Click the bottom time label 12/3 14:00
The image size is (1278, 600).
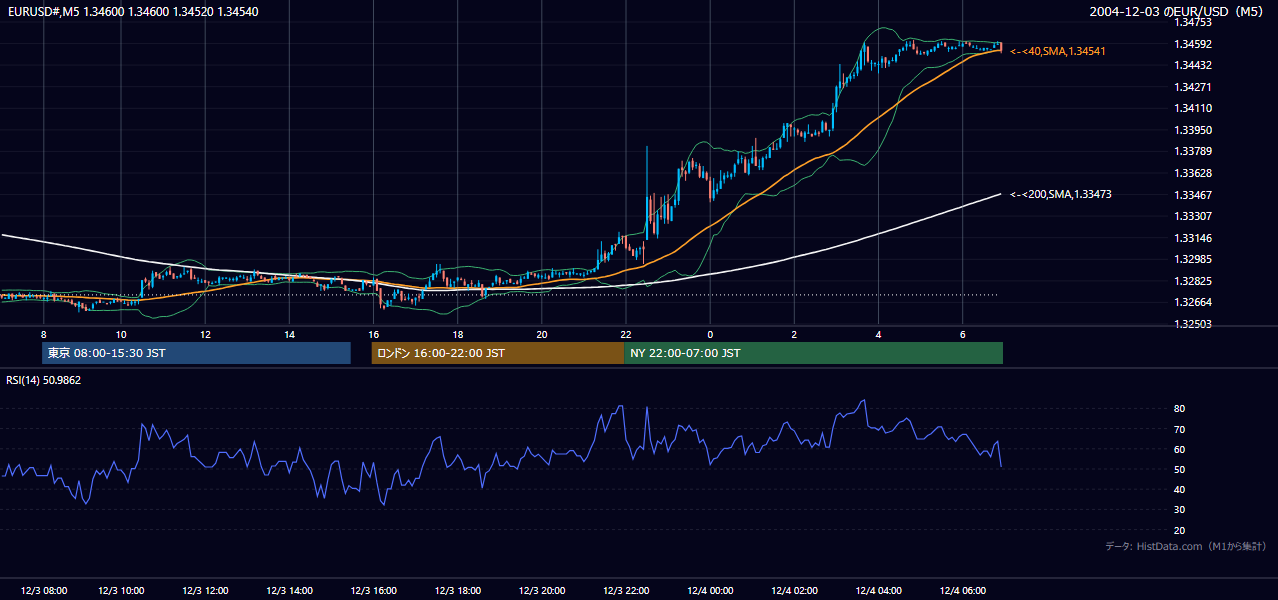[x=290, y=590]
